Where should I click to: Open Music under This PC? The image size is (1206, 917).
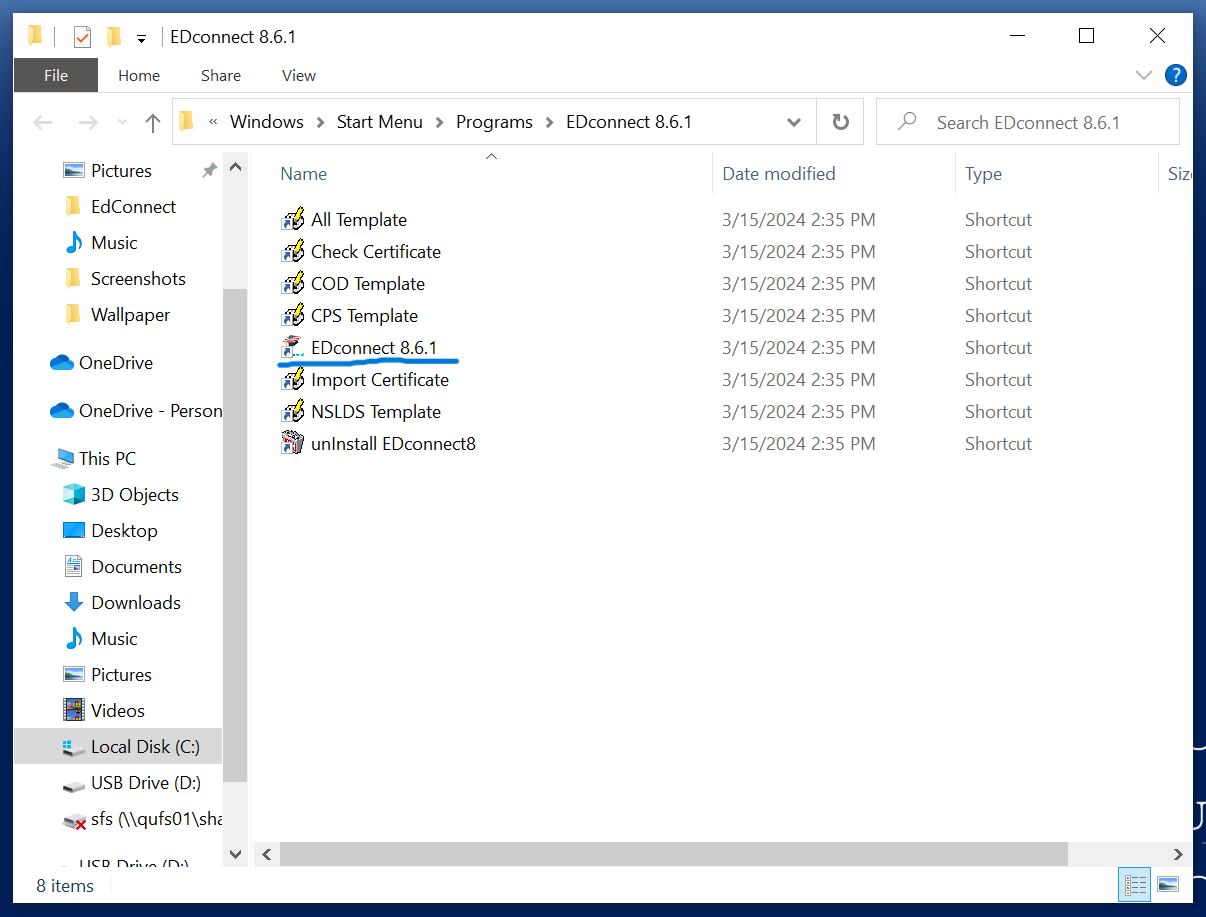click(x=100, y=639)
